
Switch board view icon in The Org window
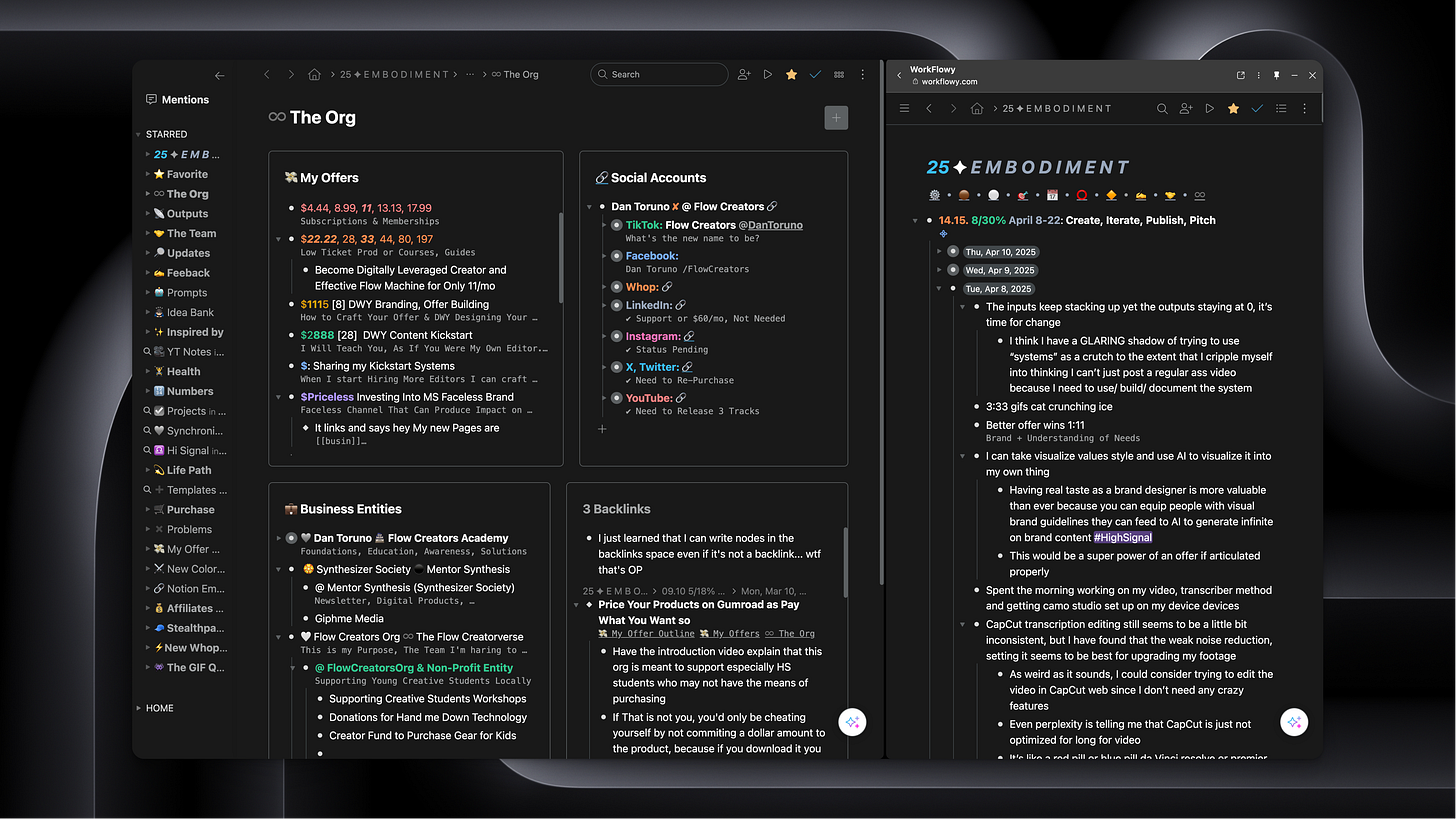coord(839,74)
